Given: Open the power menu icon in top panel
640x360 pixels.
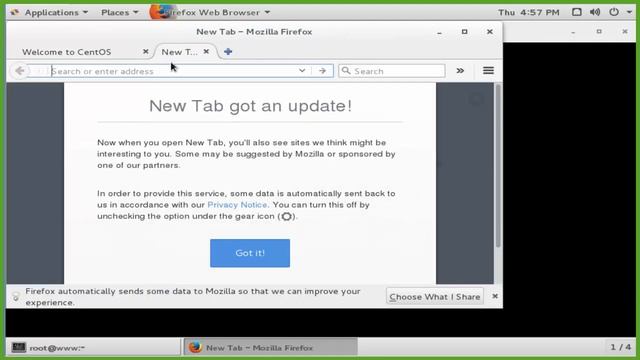Looking at the screenshot, I should pos(614,12).
